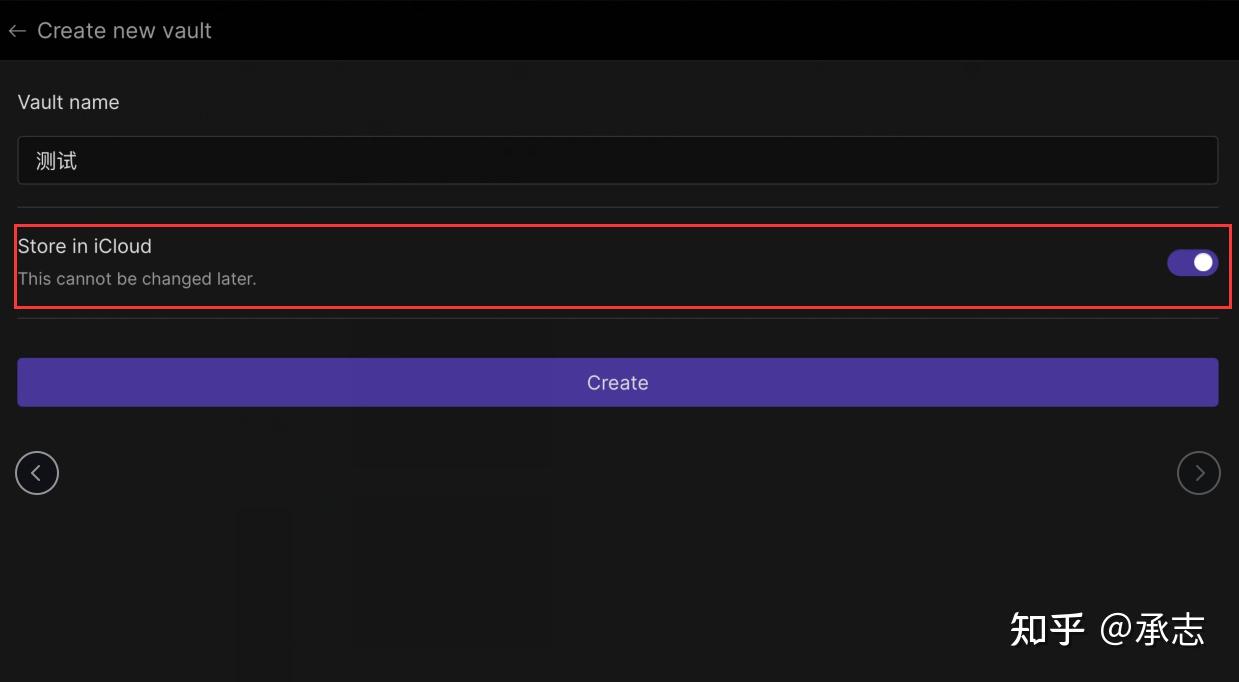Screen dimensions: 1239x682
Task: Select the left navigation chevron icon
Action: click(x=37, y=472)
